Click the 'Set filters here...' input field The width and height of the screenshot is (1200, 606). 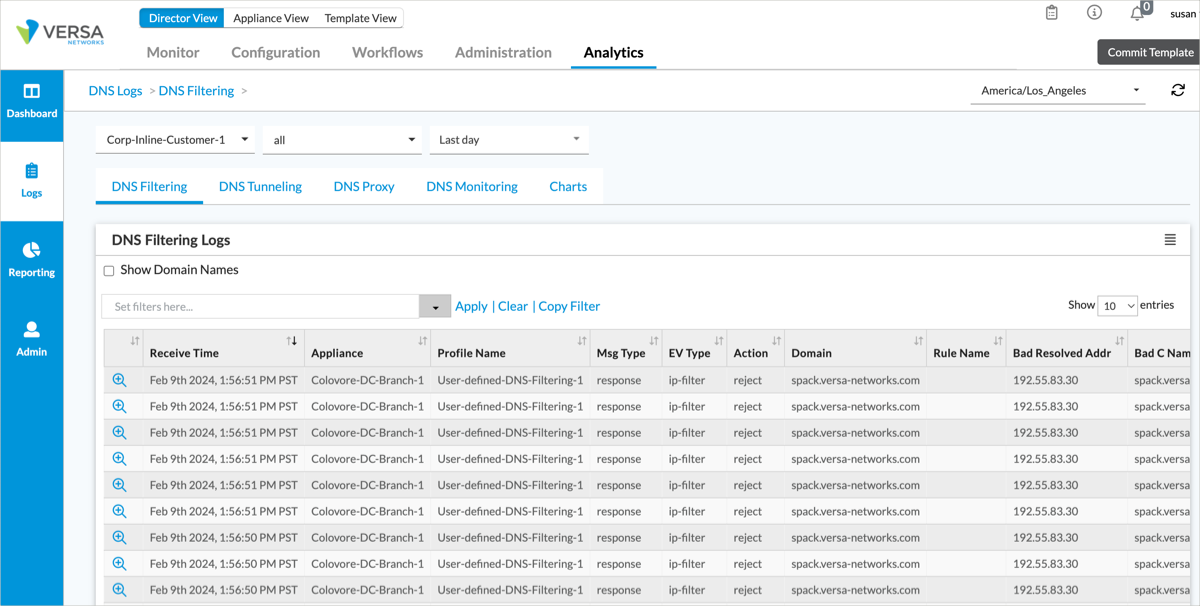point(261,307)
